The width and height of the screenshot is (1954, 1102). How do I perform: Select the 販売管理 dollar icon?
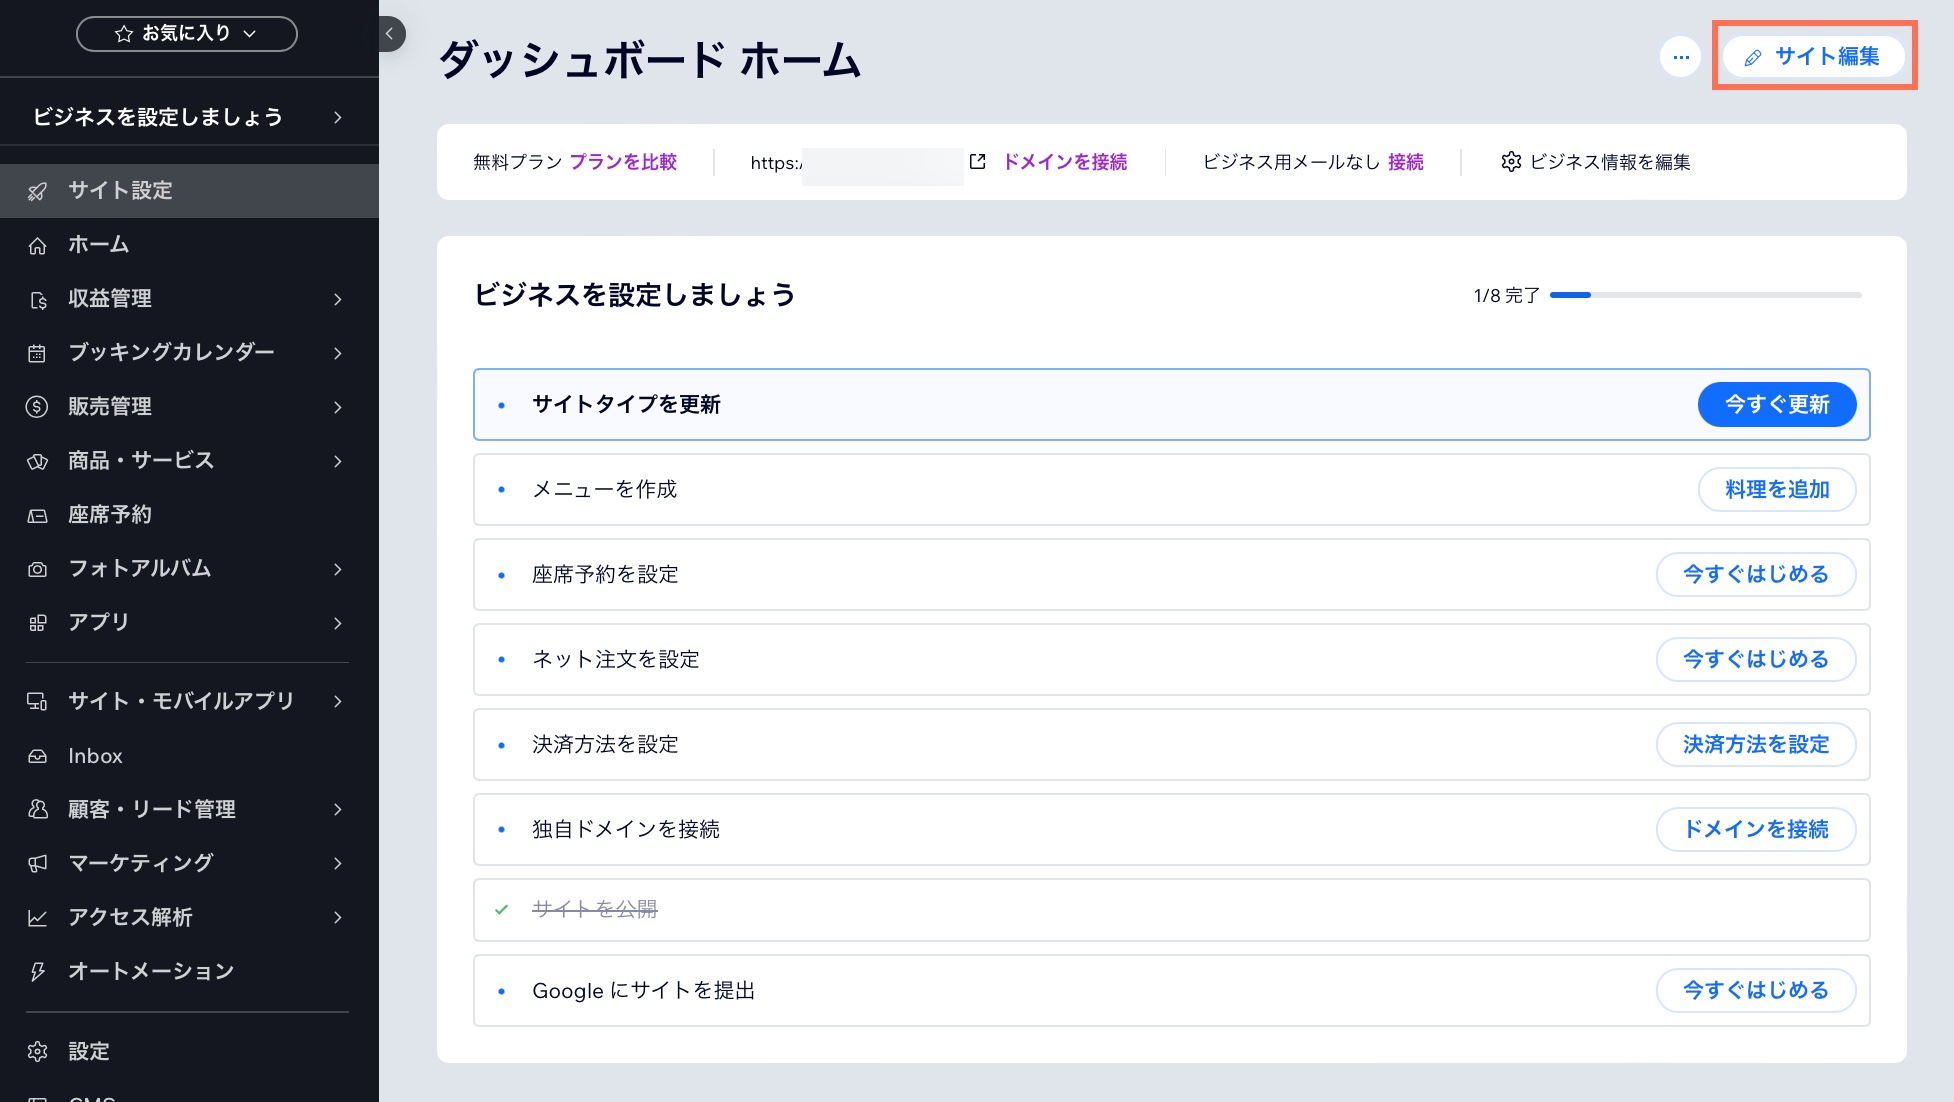tap(37, 406)
